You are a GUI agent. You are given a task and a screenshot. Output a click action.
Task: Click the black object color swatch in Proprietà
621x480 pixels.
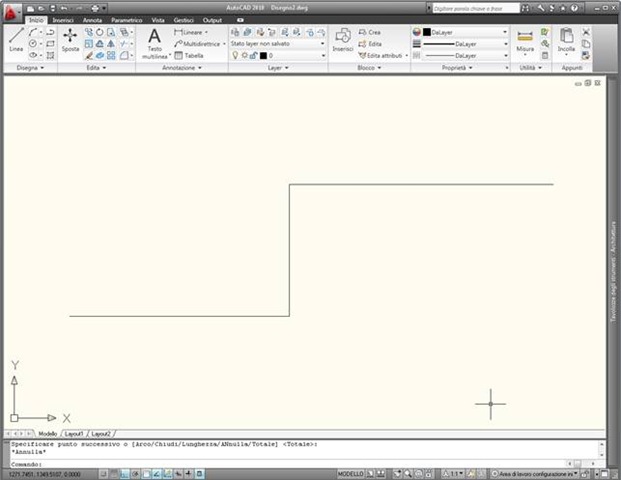[427, 32]
